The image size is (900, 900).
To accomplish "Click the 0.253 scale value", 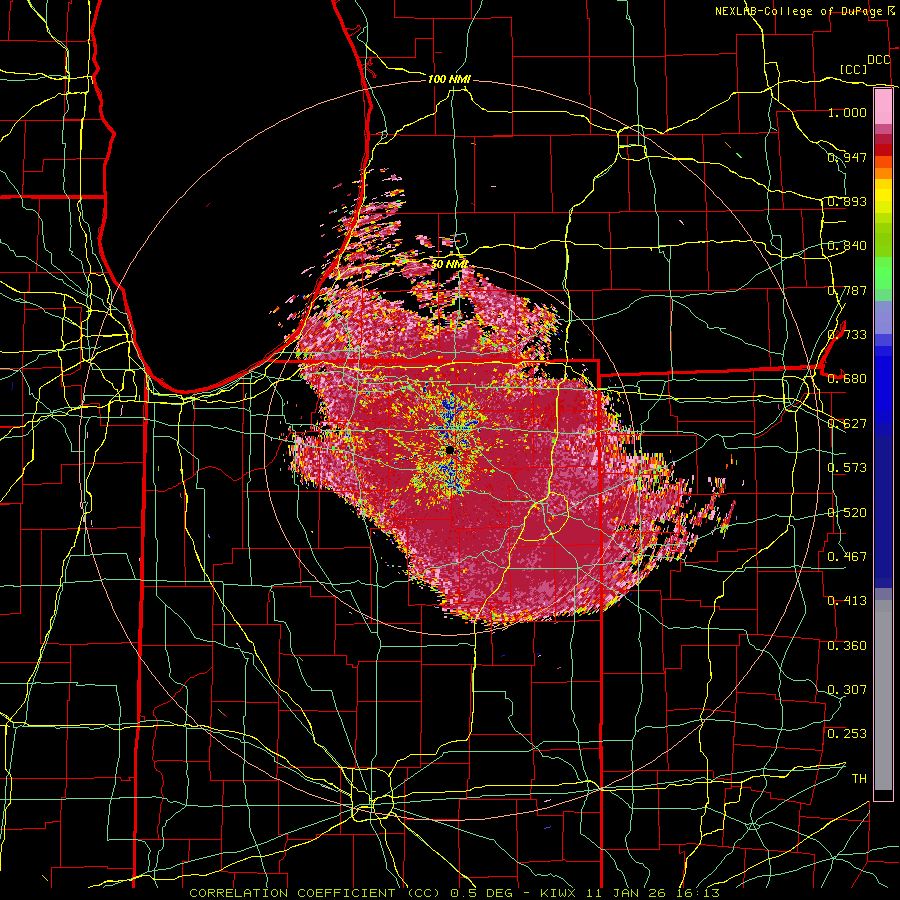I will pos(847,734).
